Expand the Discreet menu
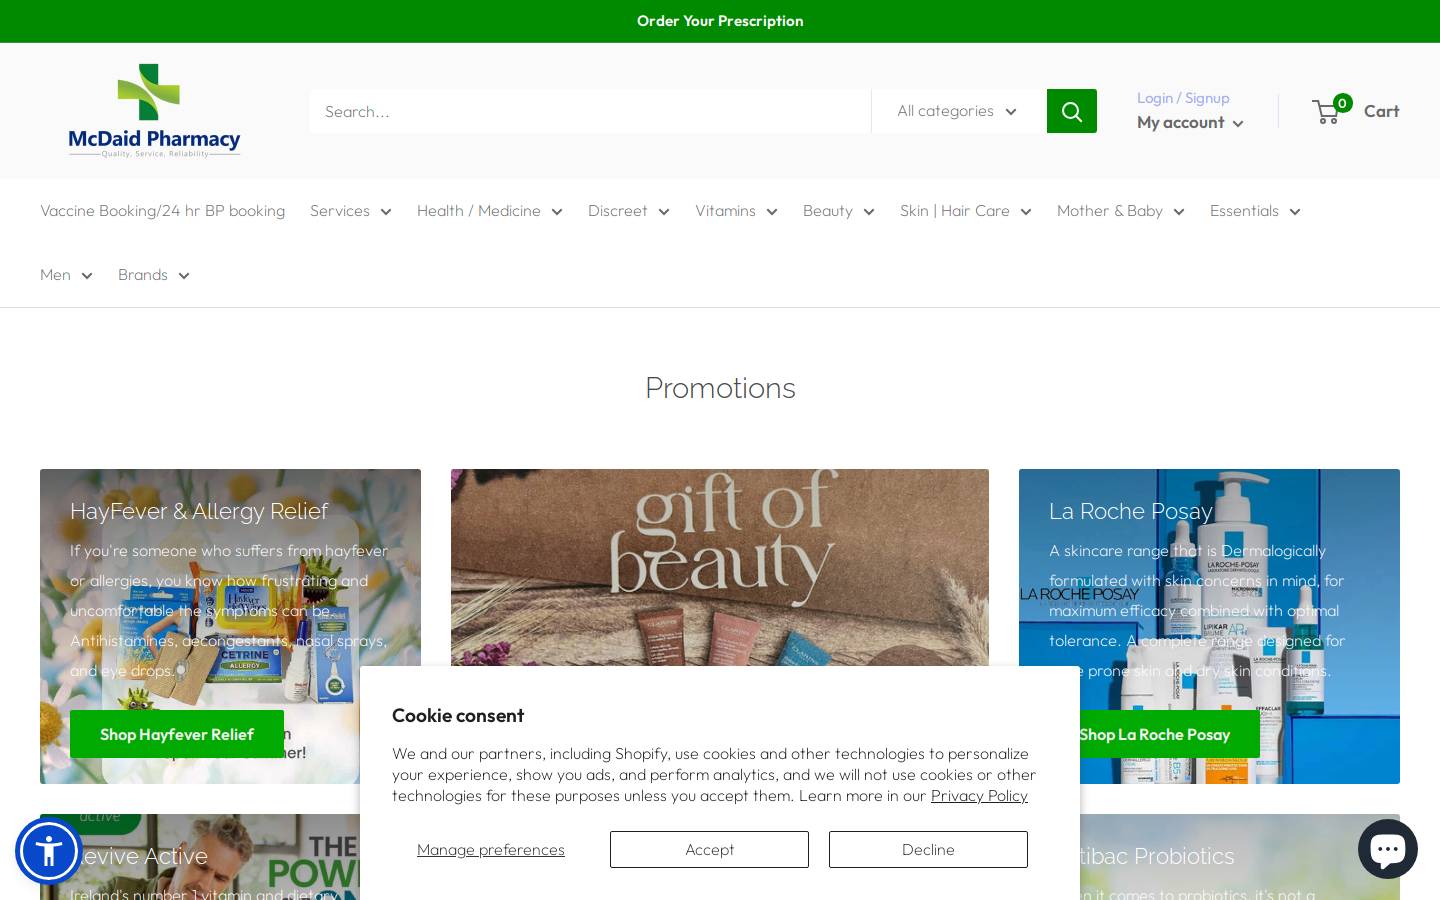This screenshot has width=1440, height=900. tap(628, 211)
